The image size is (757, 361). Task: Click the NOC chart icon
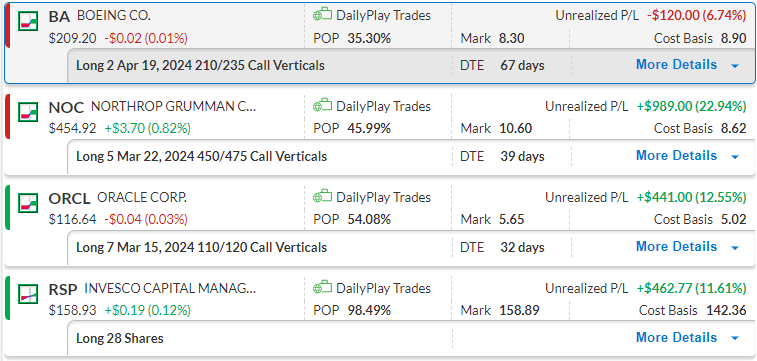point(28,111)
